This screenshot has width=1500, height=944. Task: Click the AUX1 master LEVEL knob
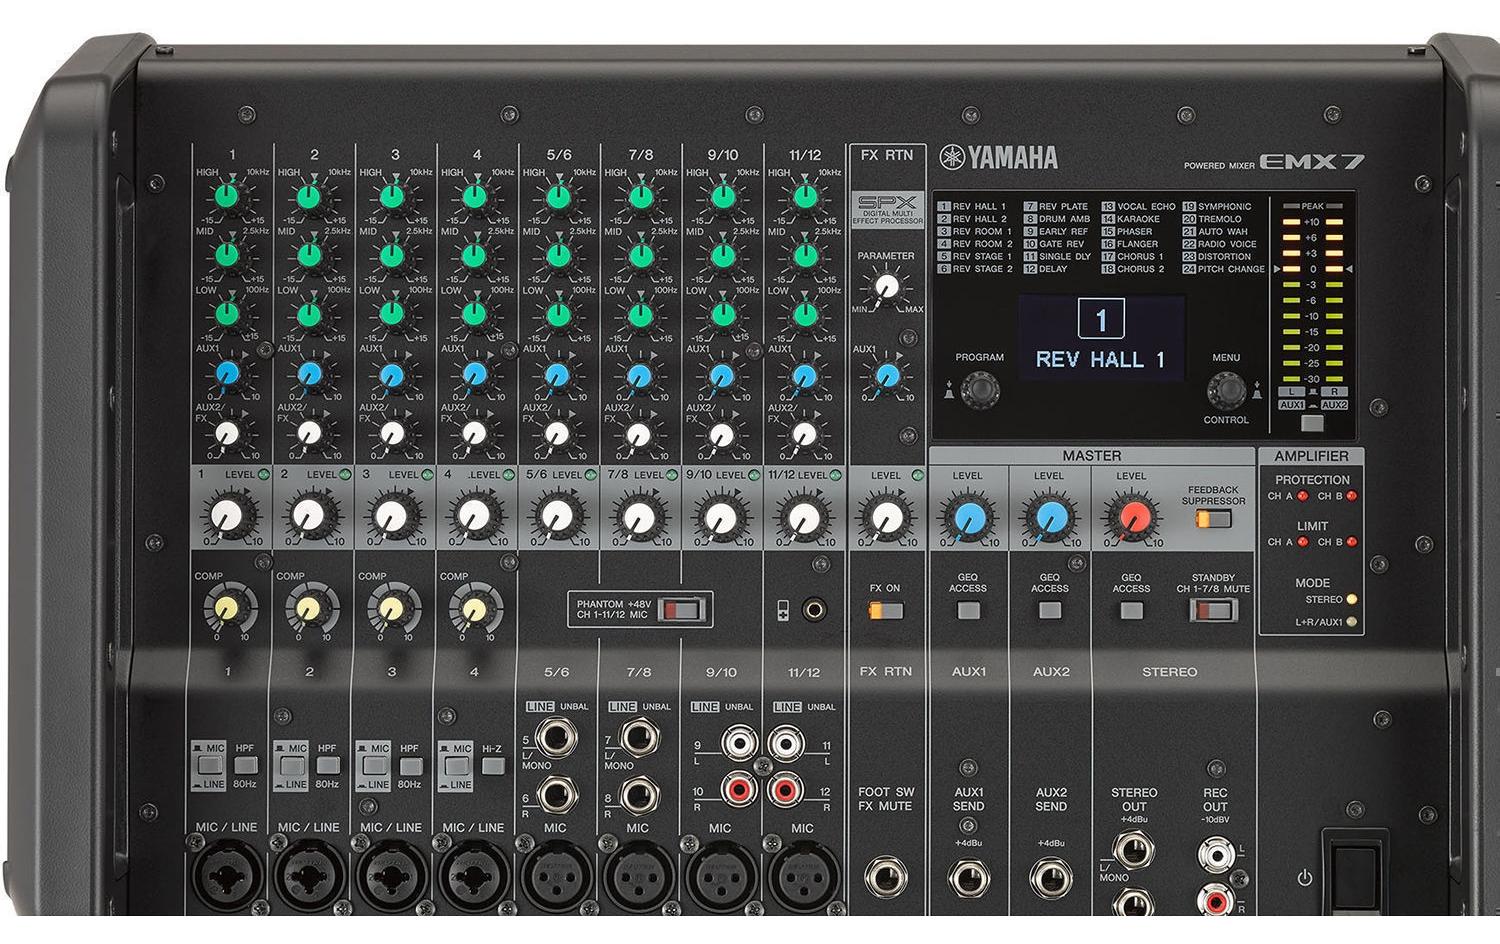pyautogui.click(x=968, y=517)
